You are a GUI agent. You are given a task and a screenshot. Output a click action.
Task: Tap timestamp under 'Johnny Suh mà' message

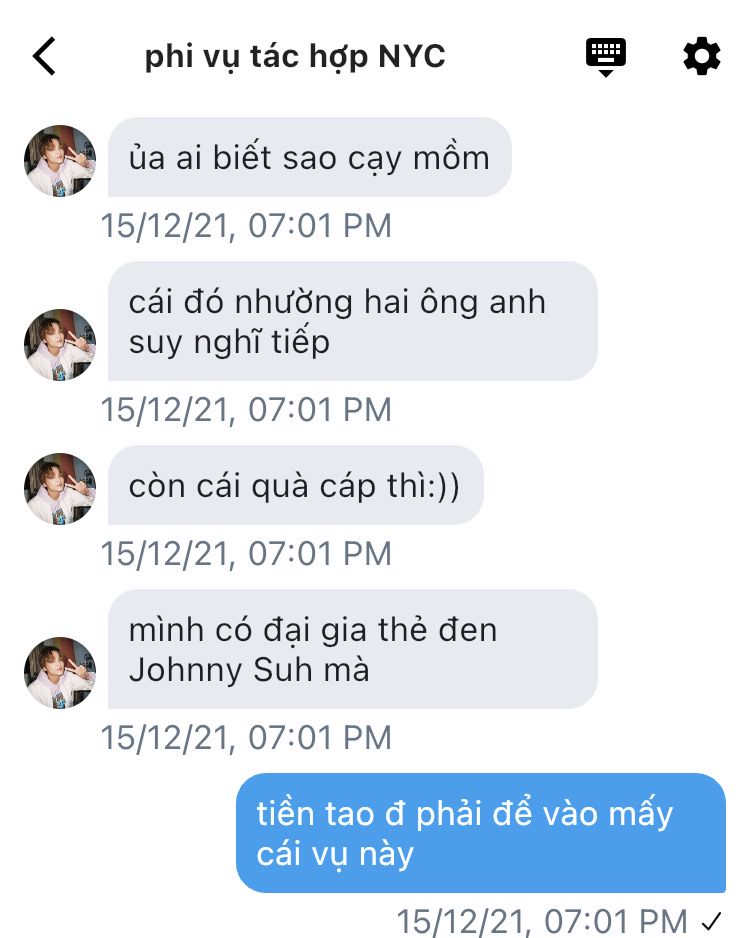[246, 738]
